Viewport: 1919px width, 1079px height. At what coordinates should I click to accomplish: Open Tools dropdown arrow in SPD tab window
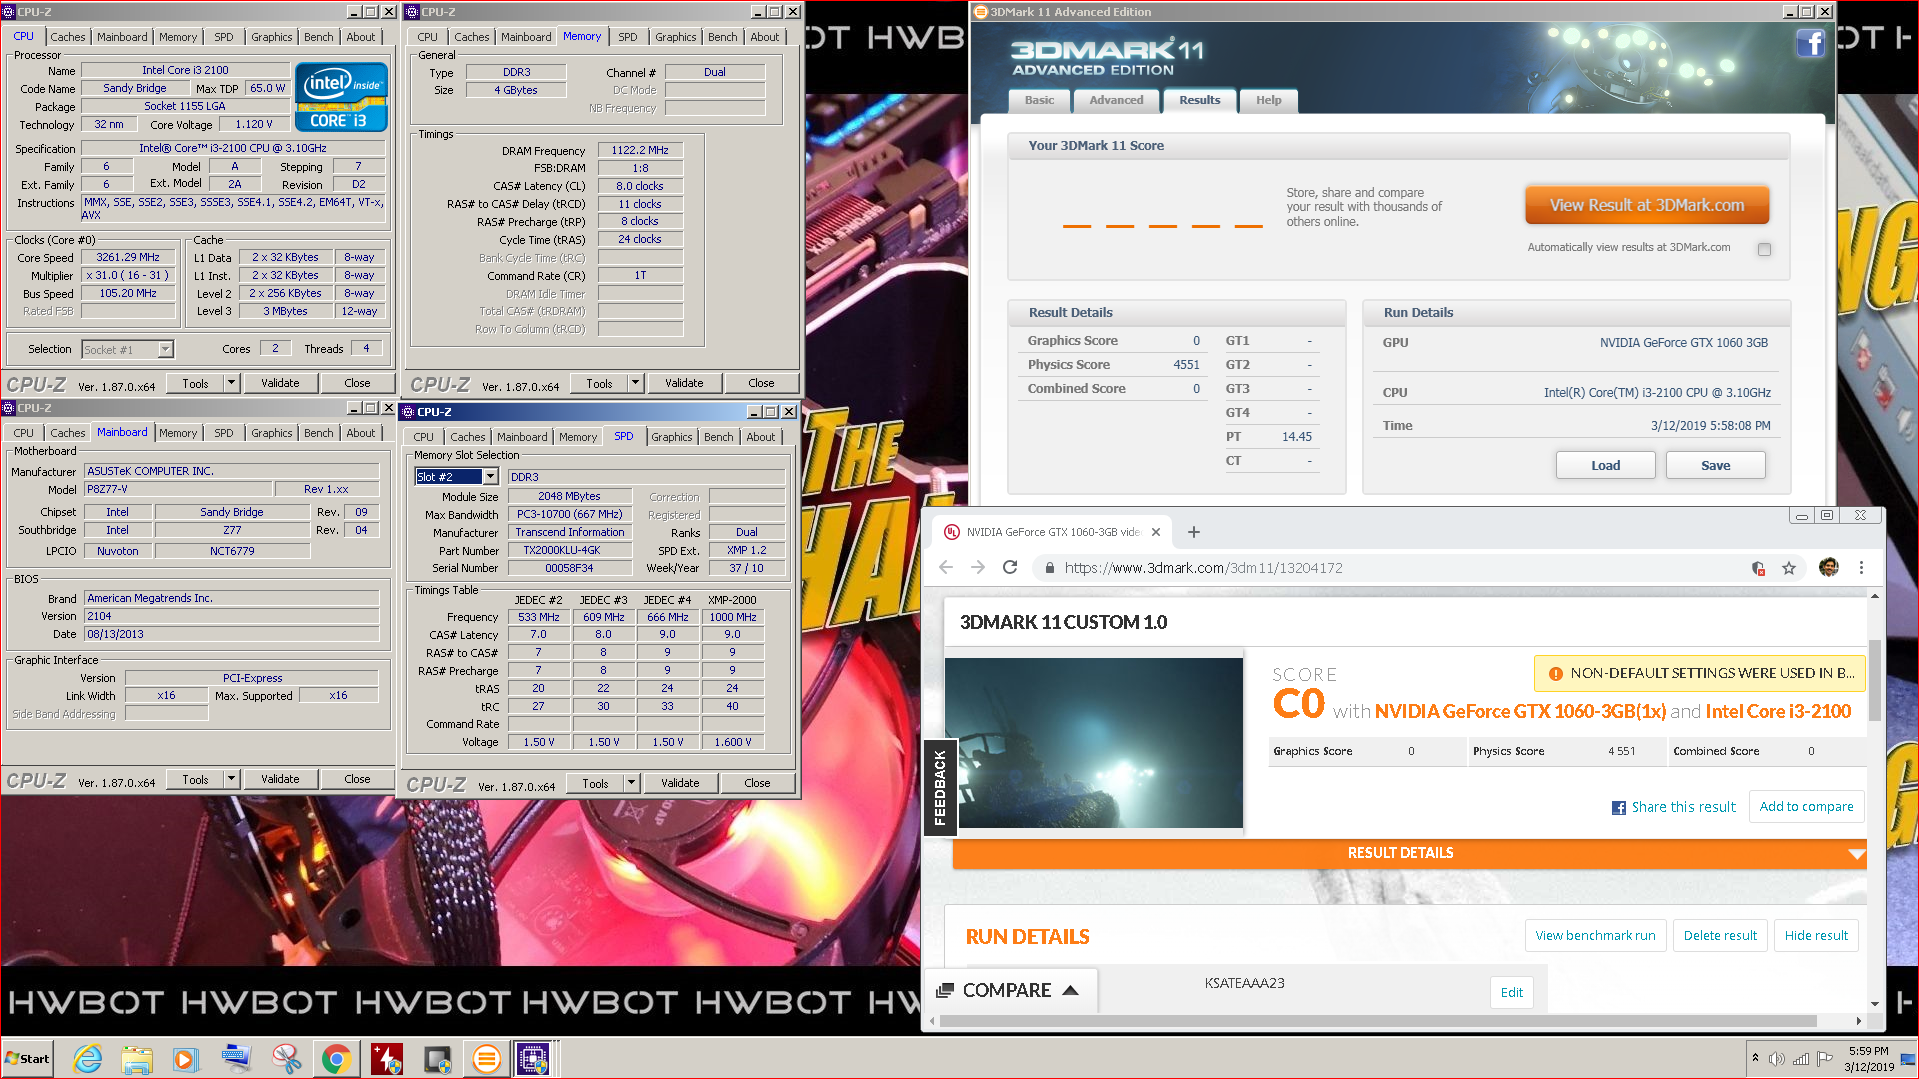pos(632,783)
